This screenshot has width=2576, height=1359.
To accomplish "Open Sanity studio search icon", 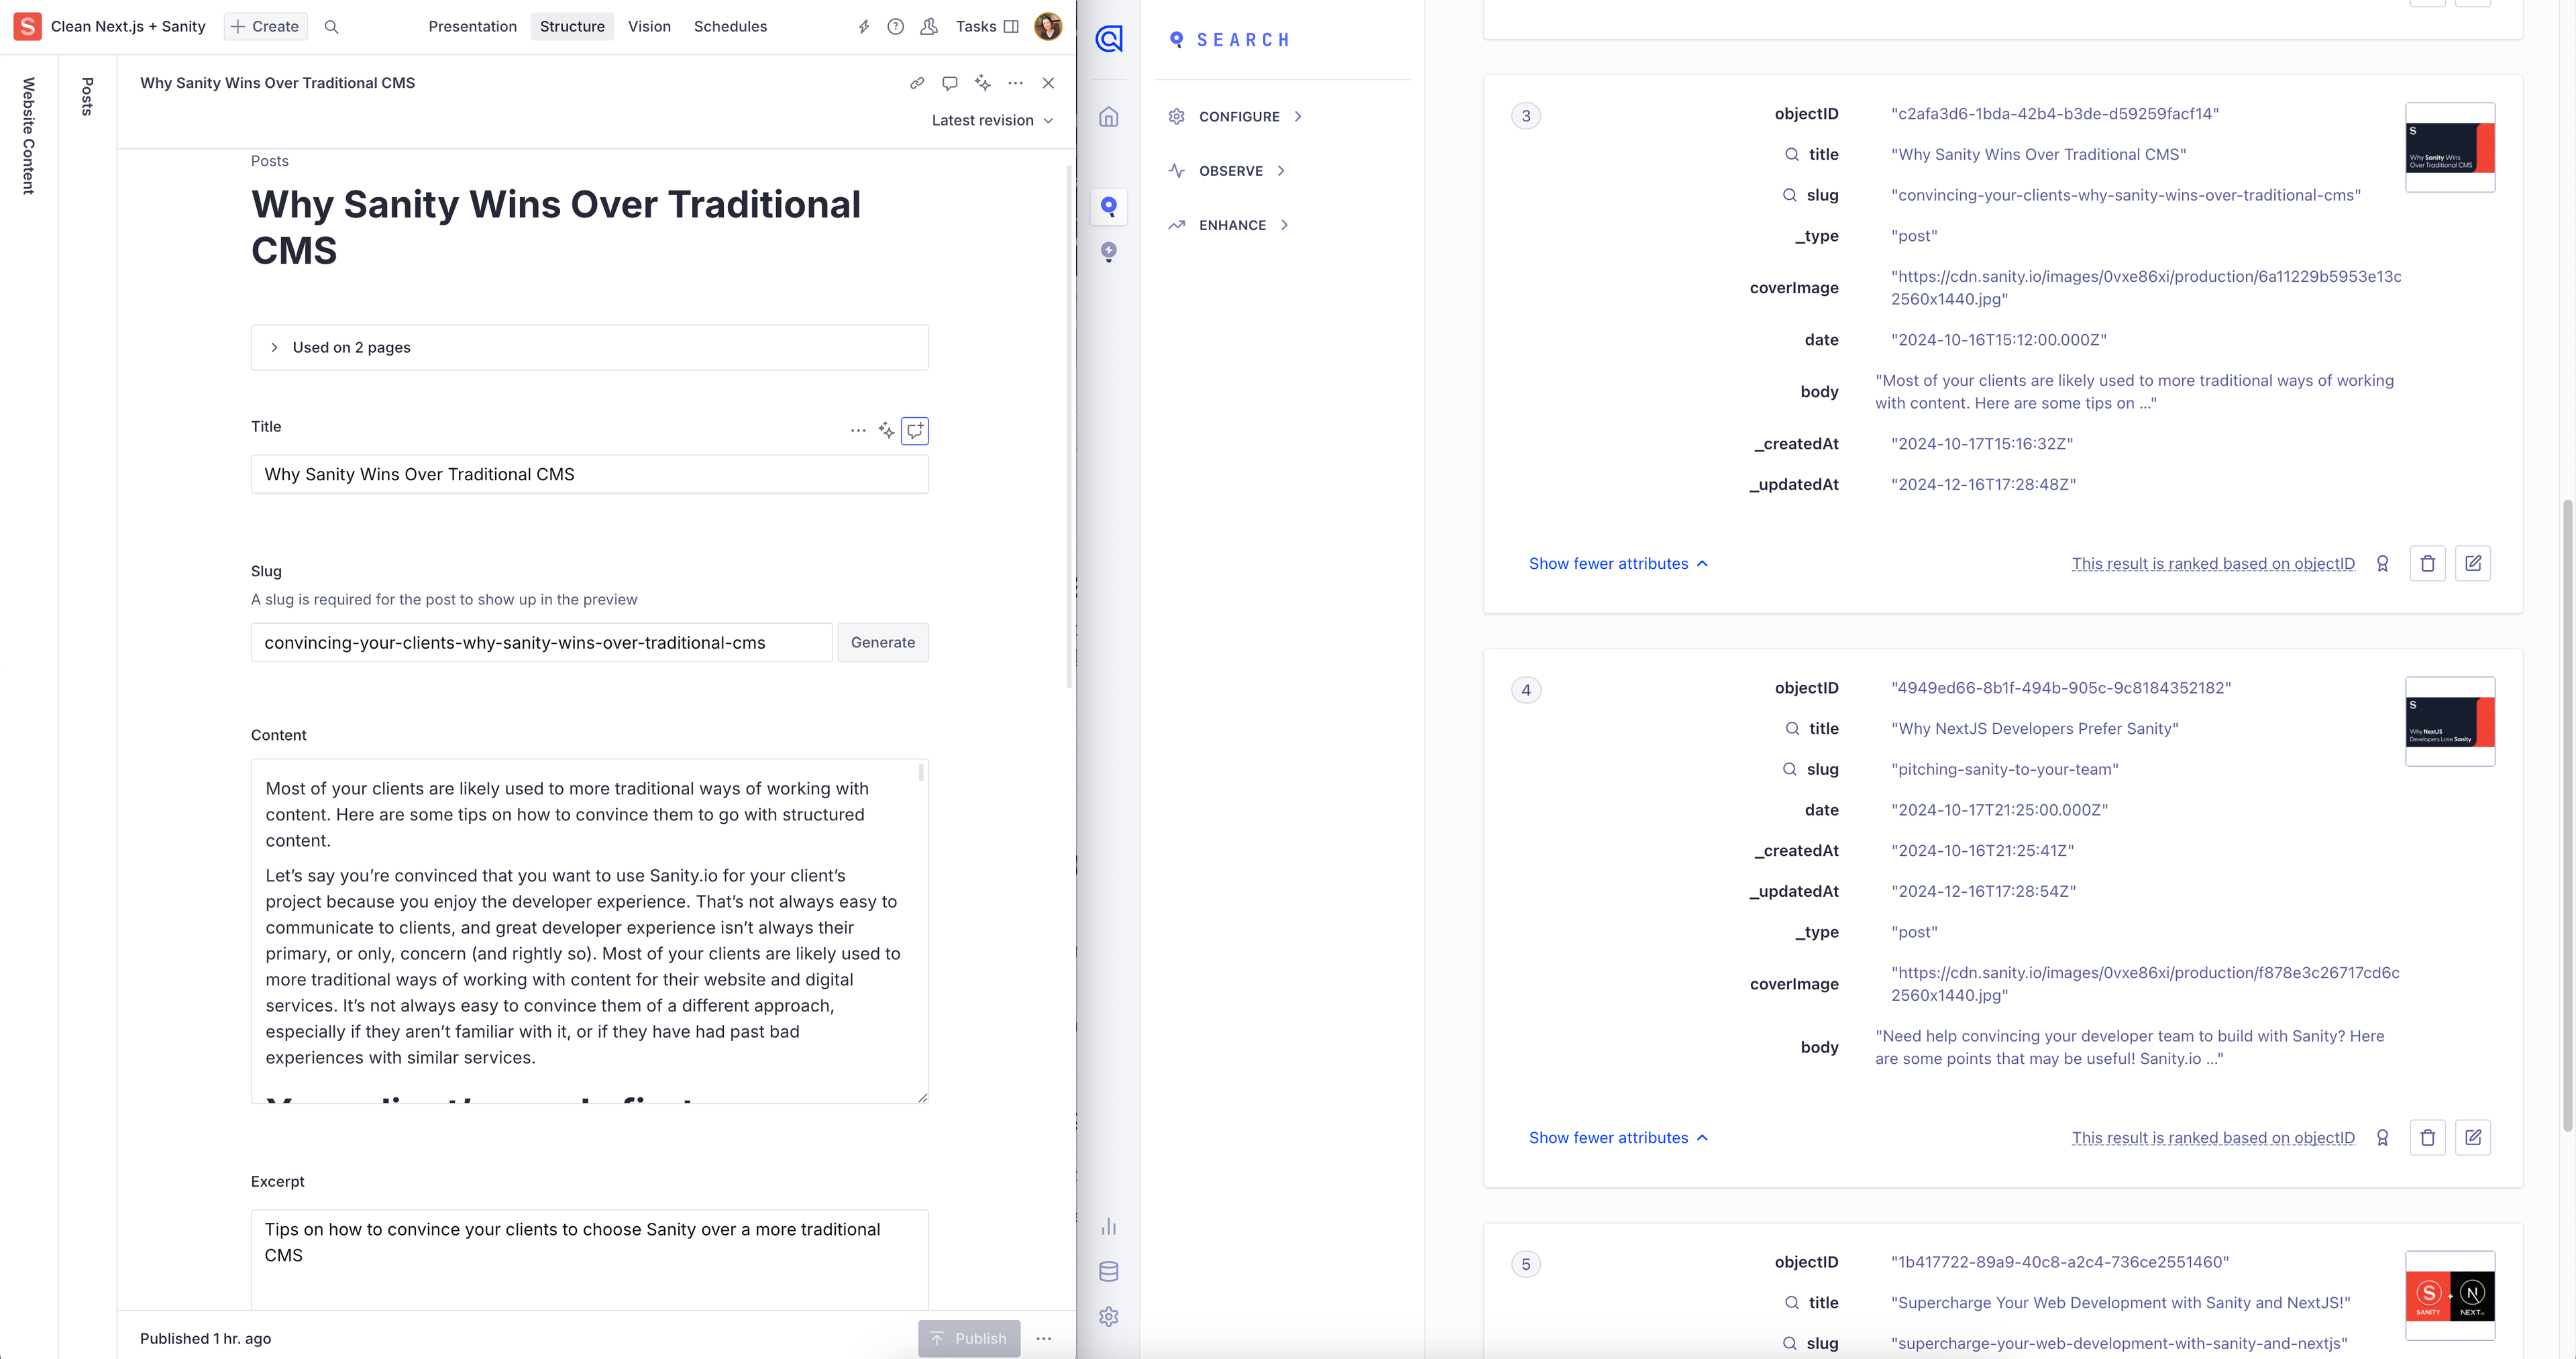I will click(331, 27).
